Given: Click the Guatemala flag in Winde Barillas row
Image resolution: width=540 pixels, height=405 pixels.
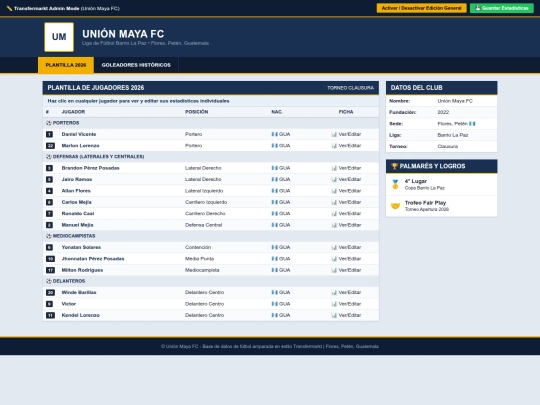Looking at the screenshot, I should click(x=274, y=292).
